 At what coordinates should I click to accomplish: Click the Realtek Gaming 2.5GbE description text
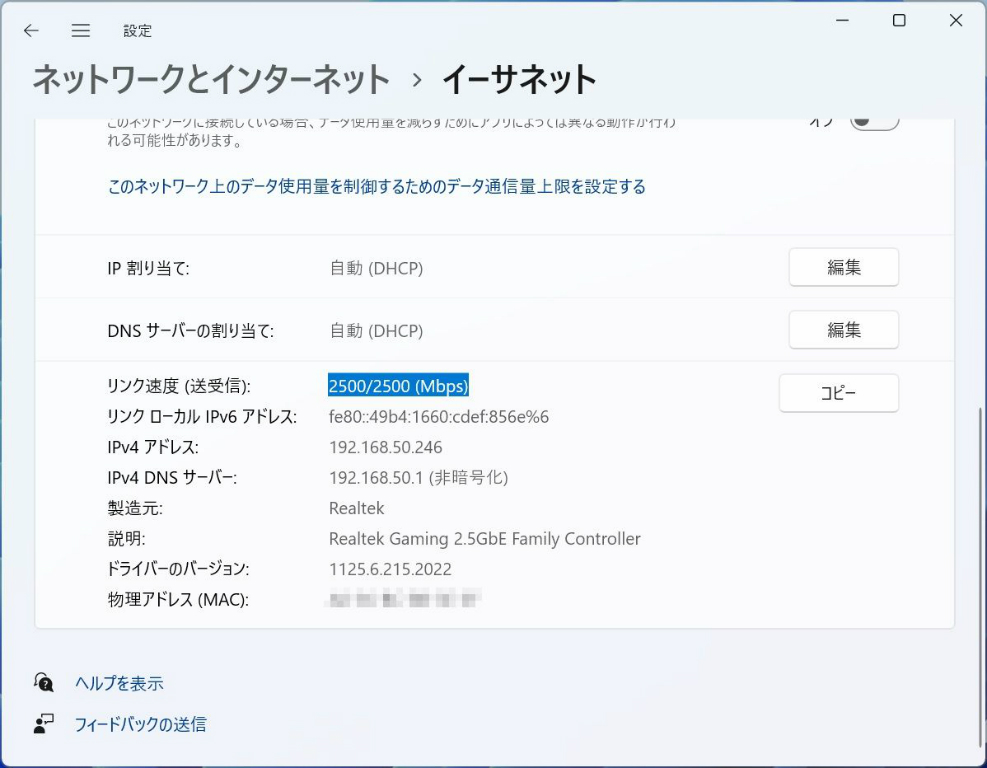pos(484,539)
